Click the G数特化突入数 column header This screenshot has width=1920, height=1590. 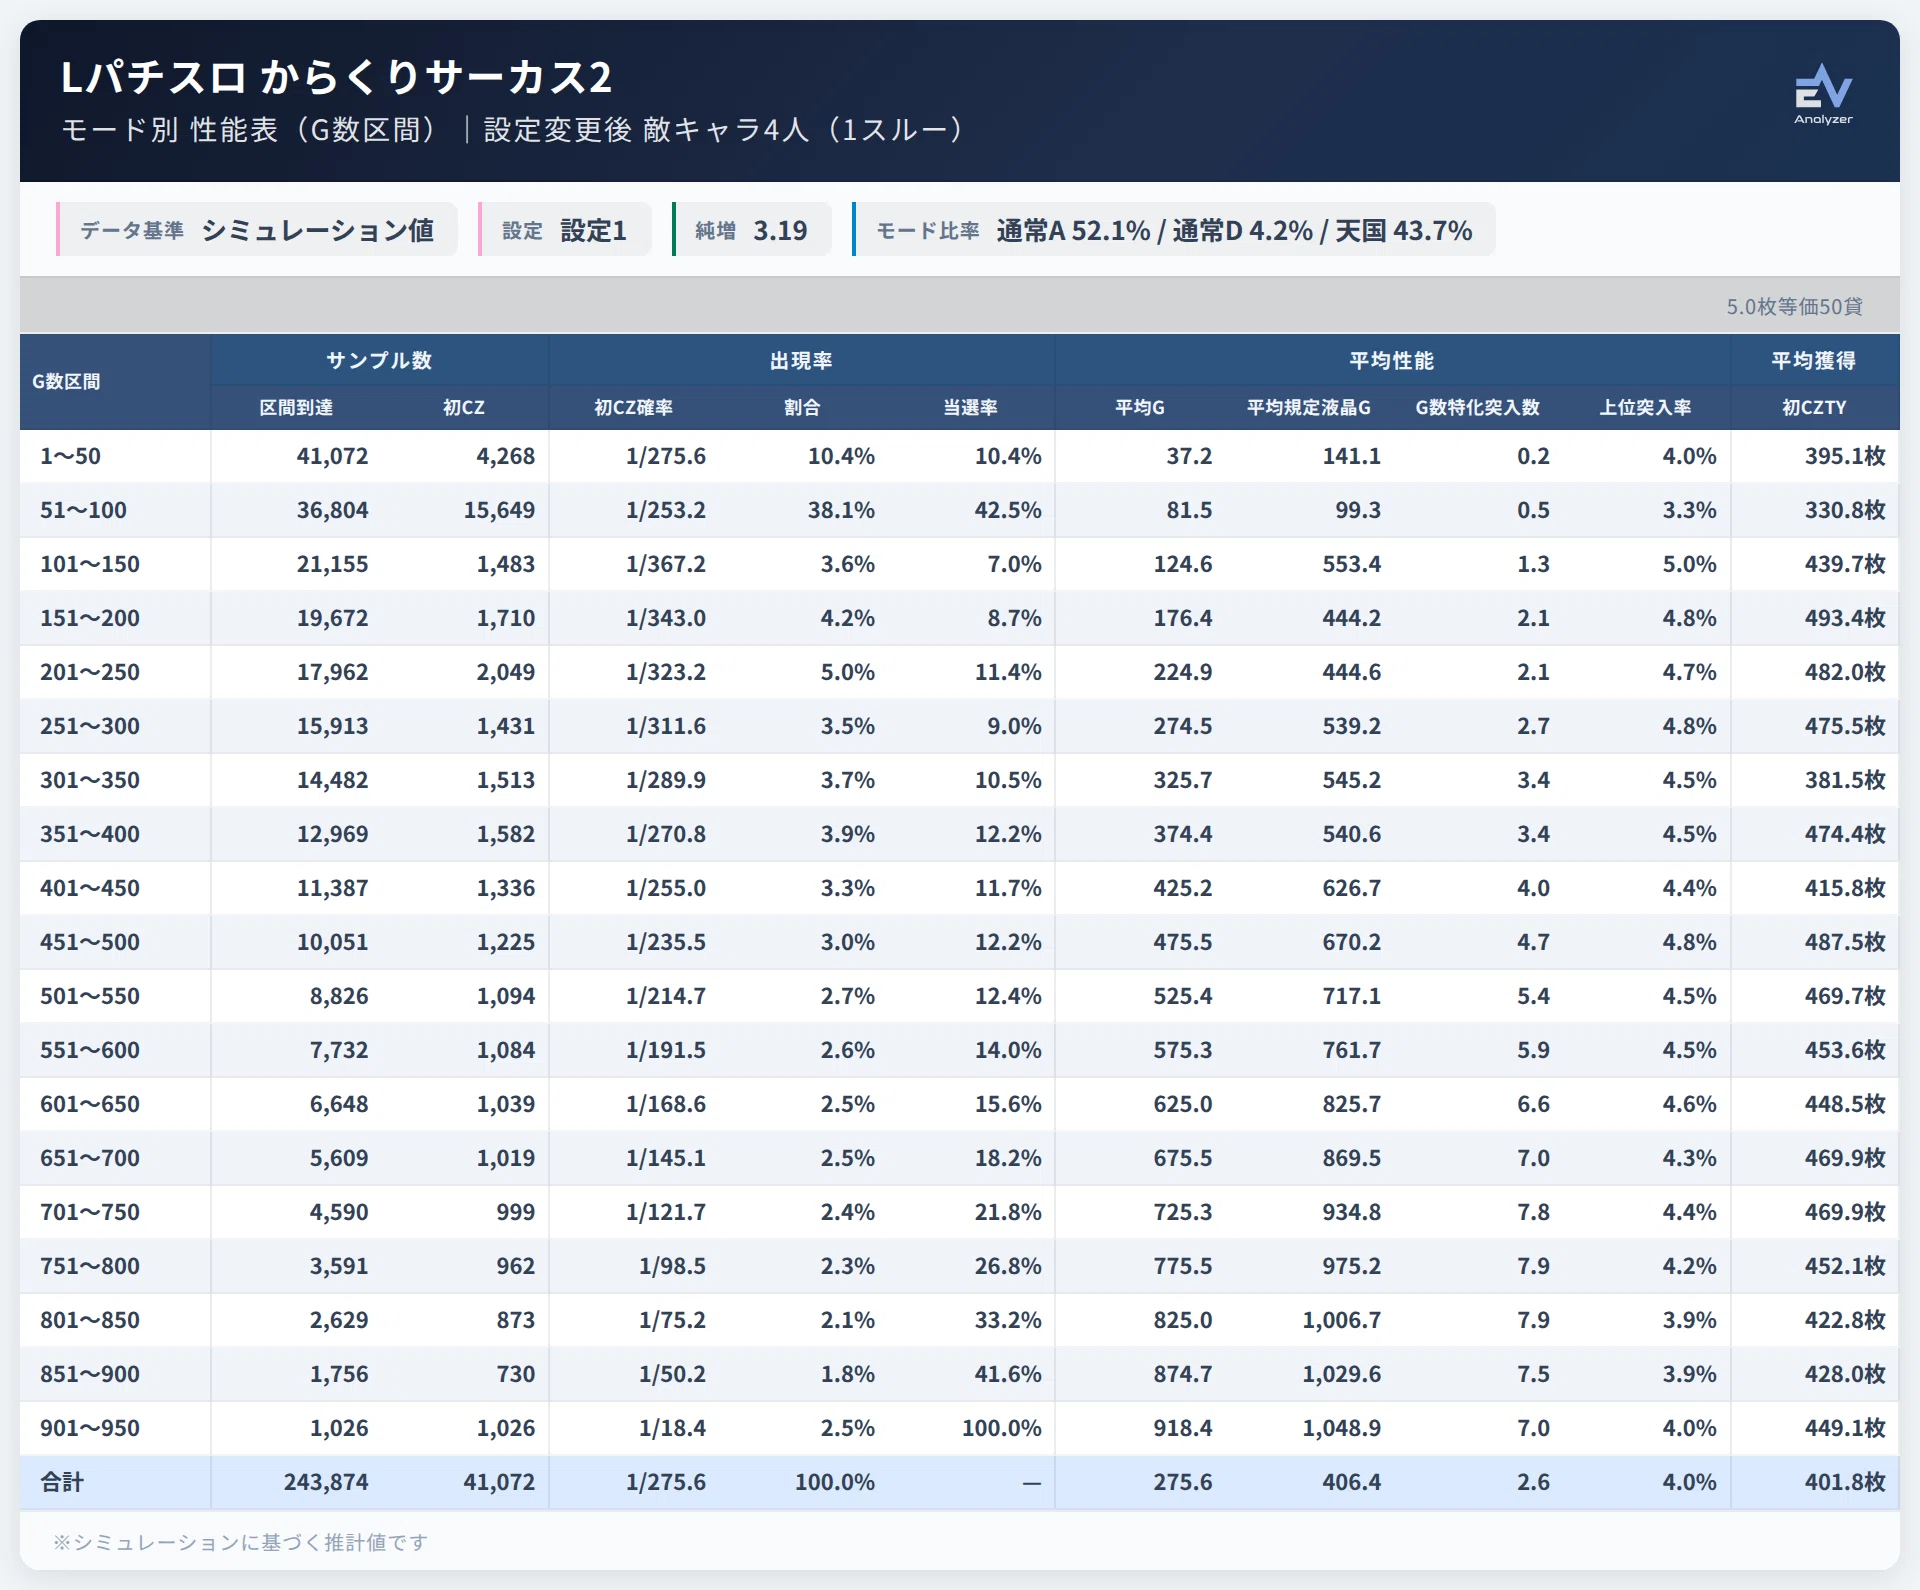point(1477,407)
